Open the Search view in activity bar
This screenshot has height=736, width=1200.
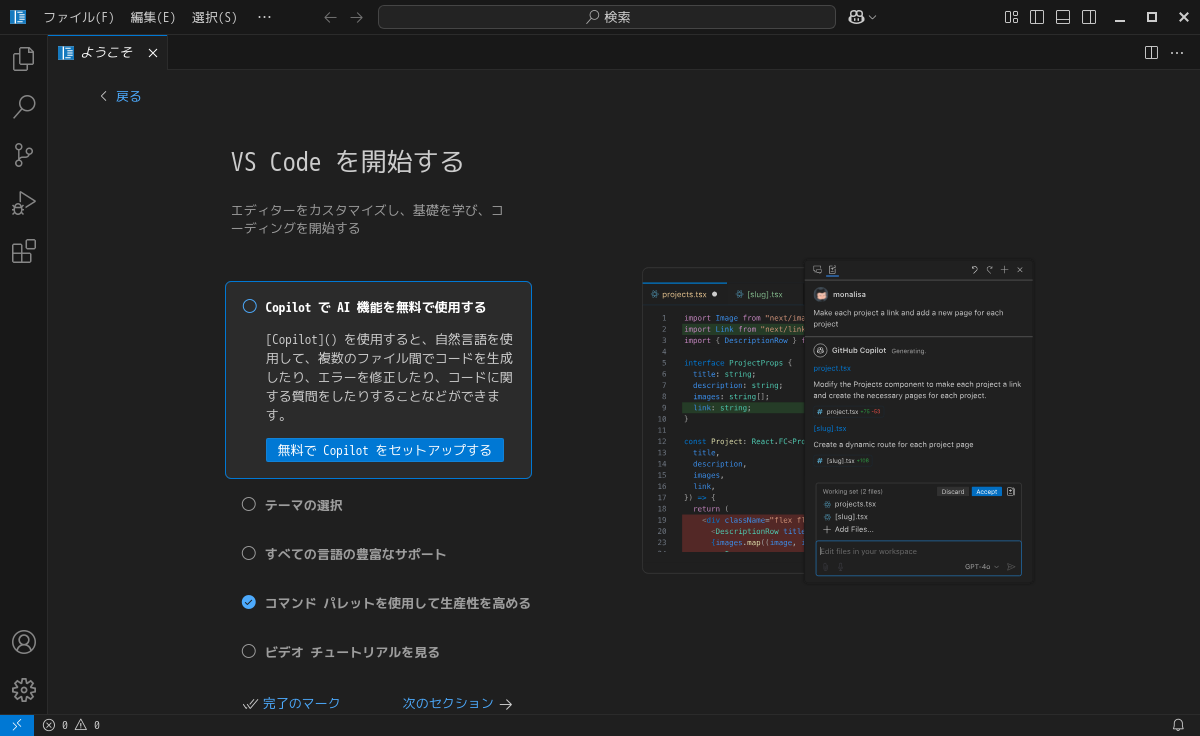pyautogui.click(x=24, y=107)
